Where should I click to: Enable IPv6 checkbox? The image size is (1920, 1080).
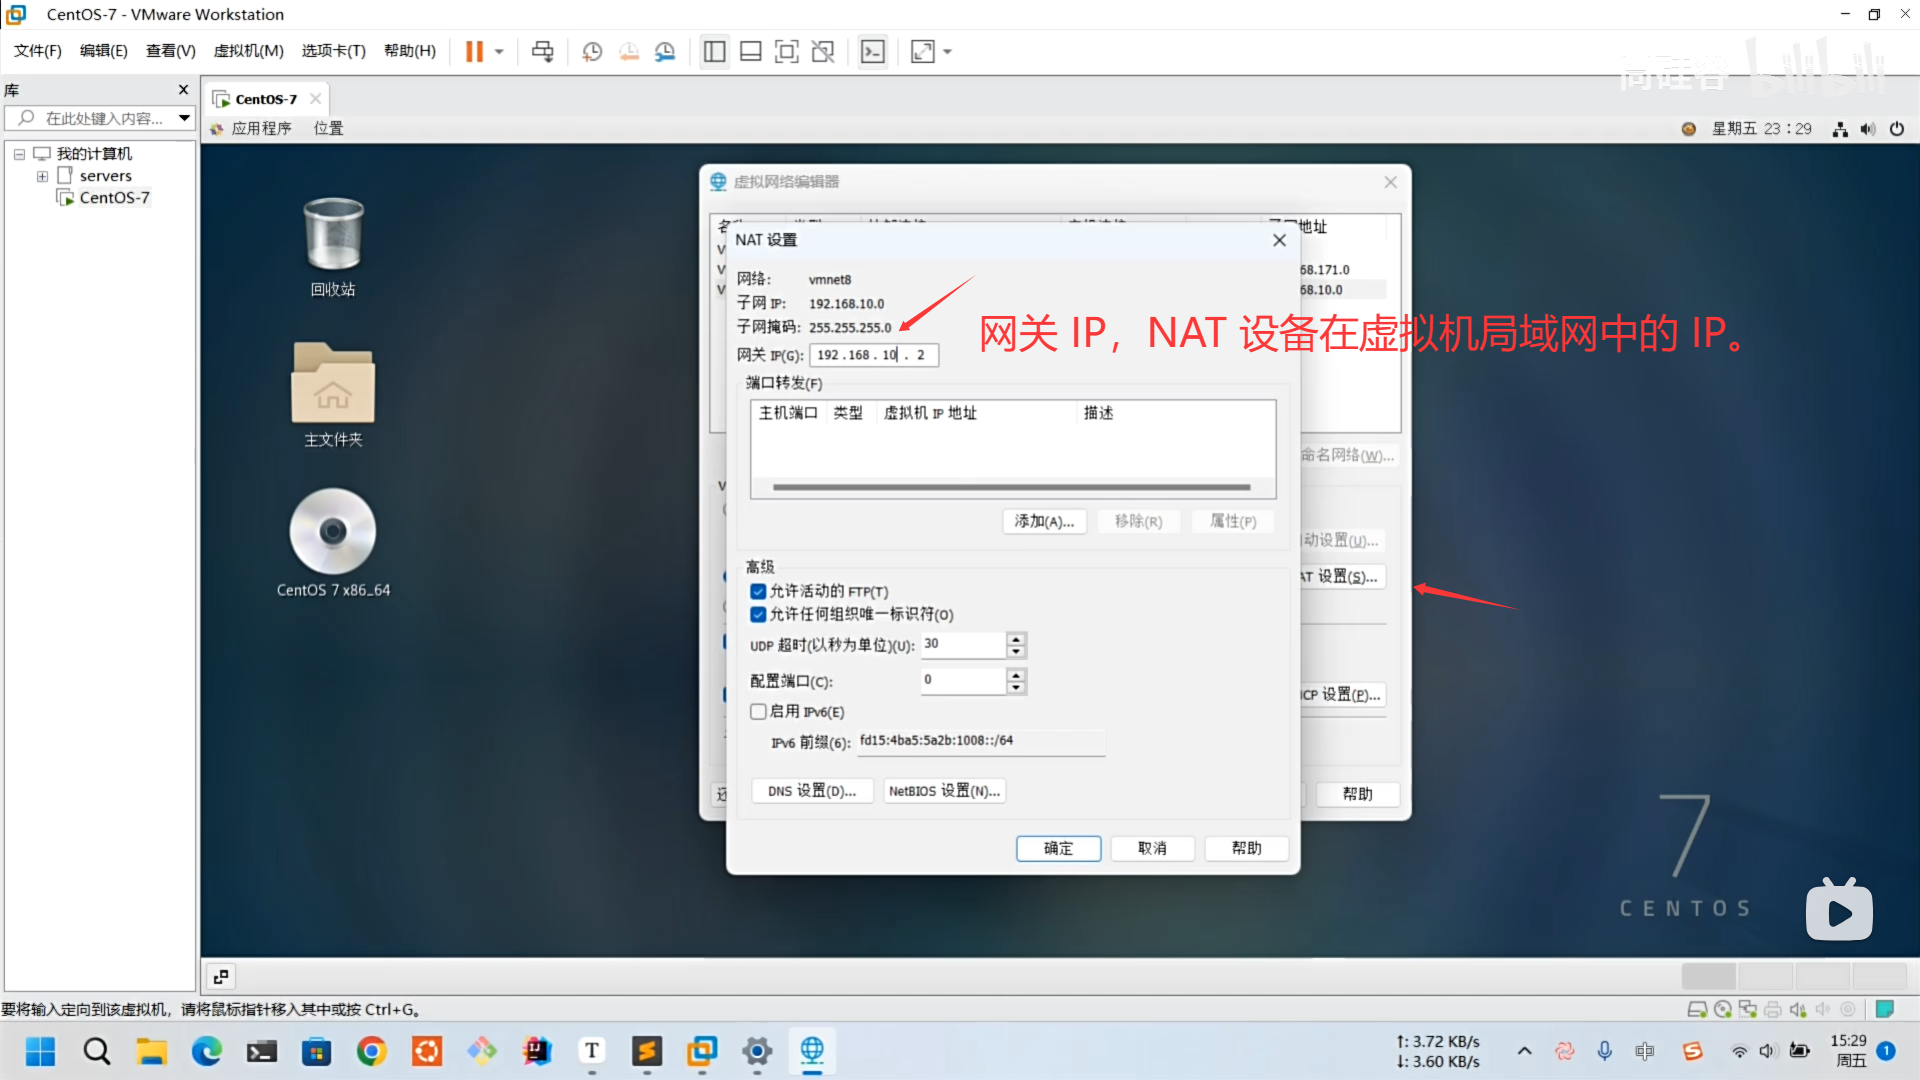(x=758, y=711)
